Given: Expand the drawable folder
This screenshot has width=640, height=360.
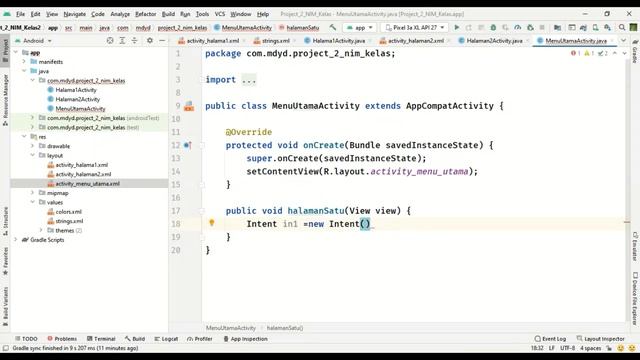Looking at the screenshot, I should pos(32,146).
